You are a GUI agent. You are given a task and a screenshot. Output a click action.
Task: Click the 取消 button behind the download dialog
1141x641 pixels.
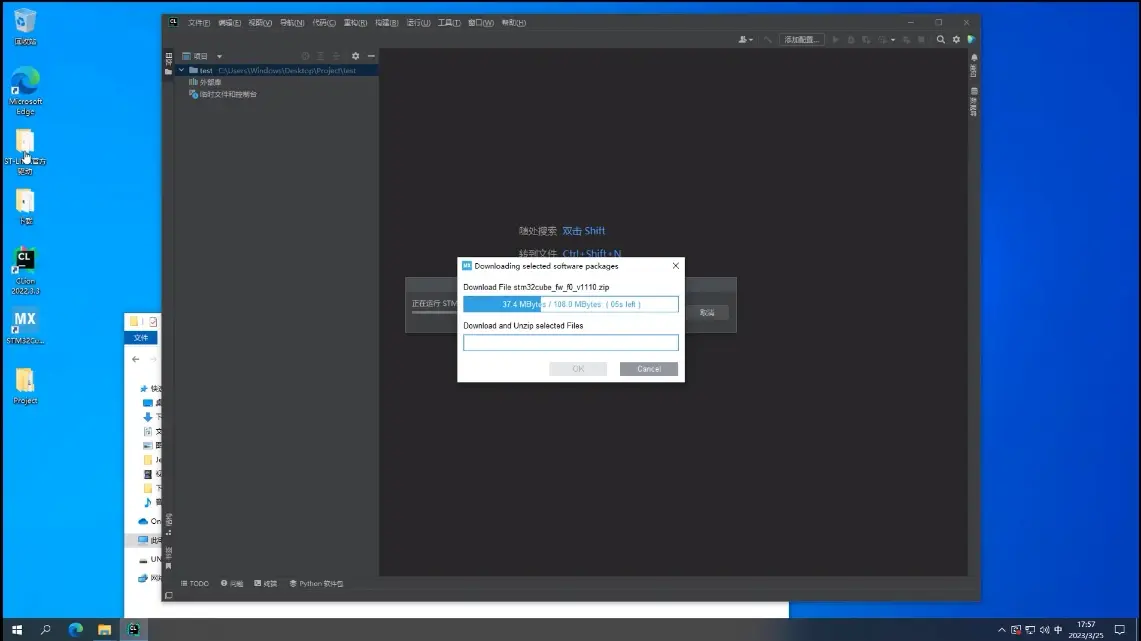click(707, 313)
